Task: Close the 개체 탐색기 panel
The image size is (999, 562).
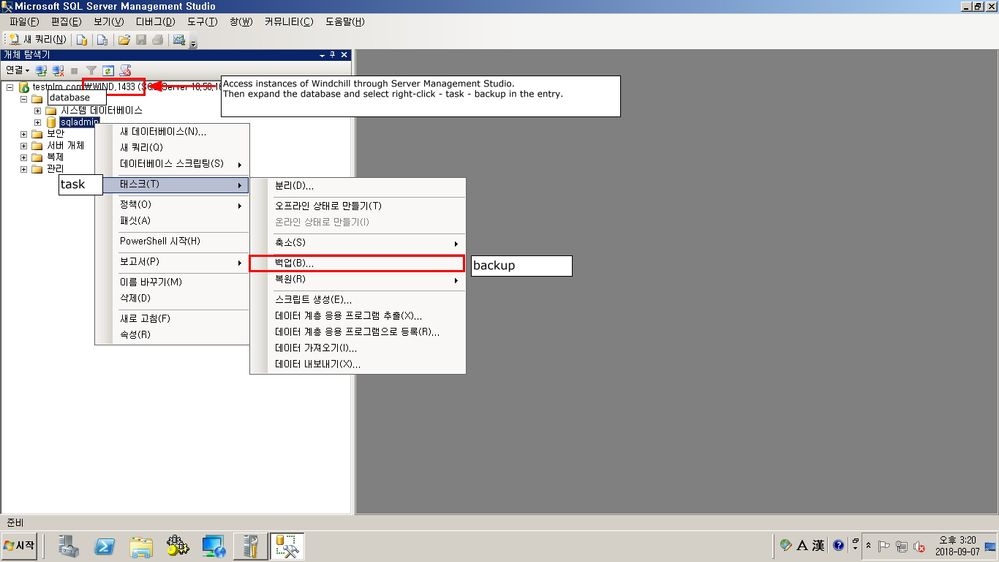Action: coord(344,55)
